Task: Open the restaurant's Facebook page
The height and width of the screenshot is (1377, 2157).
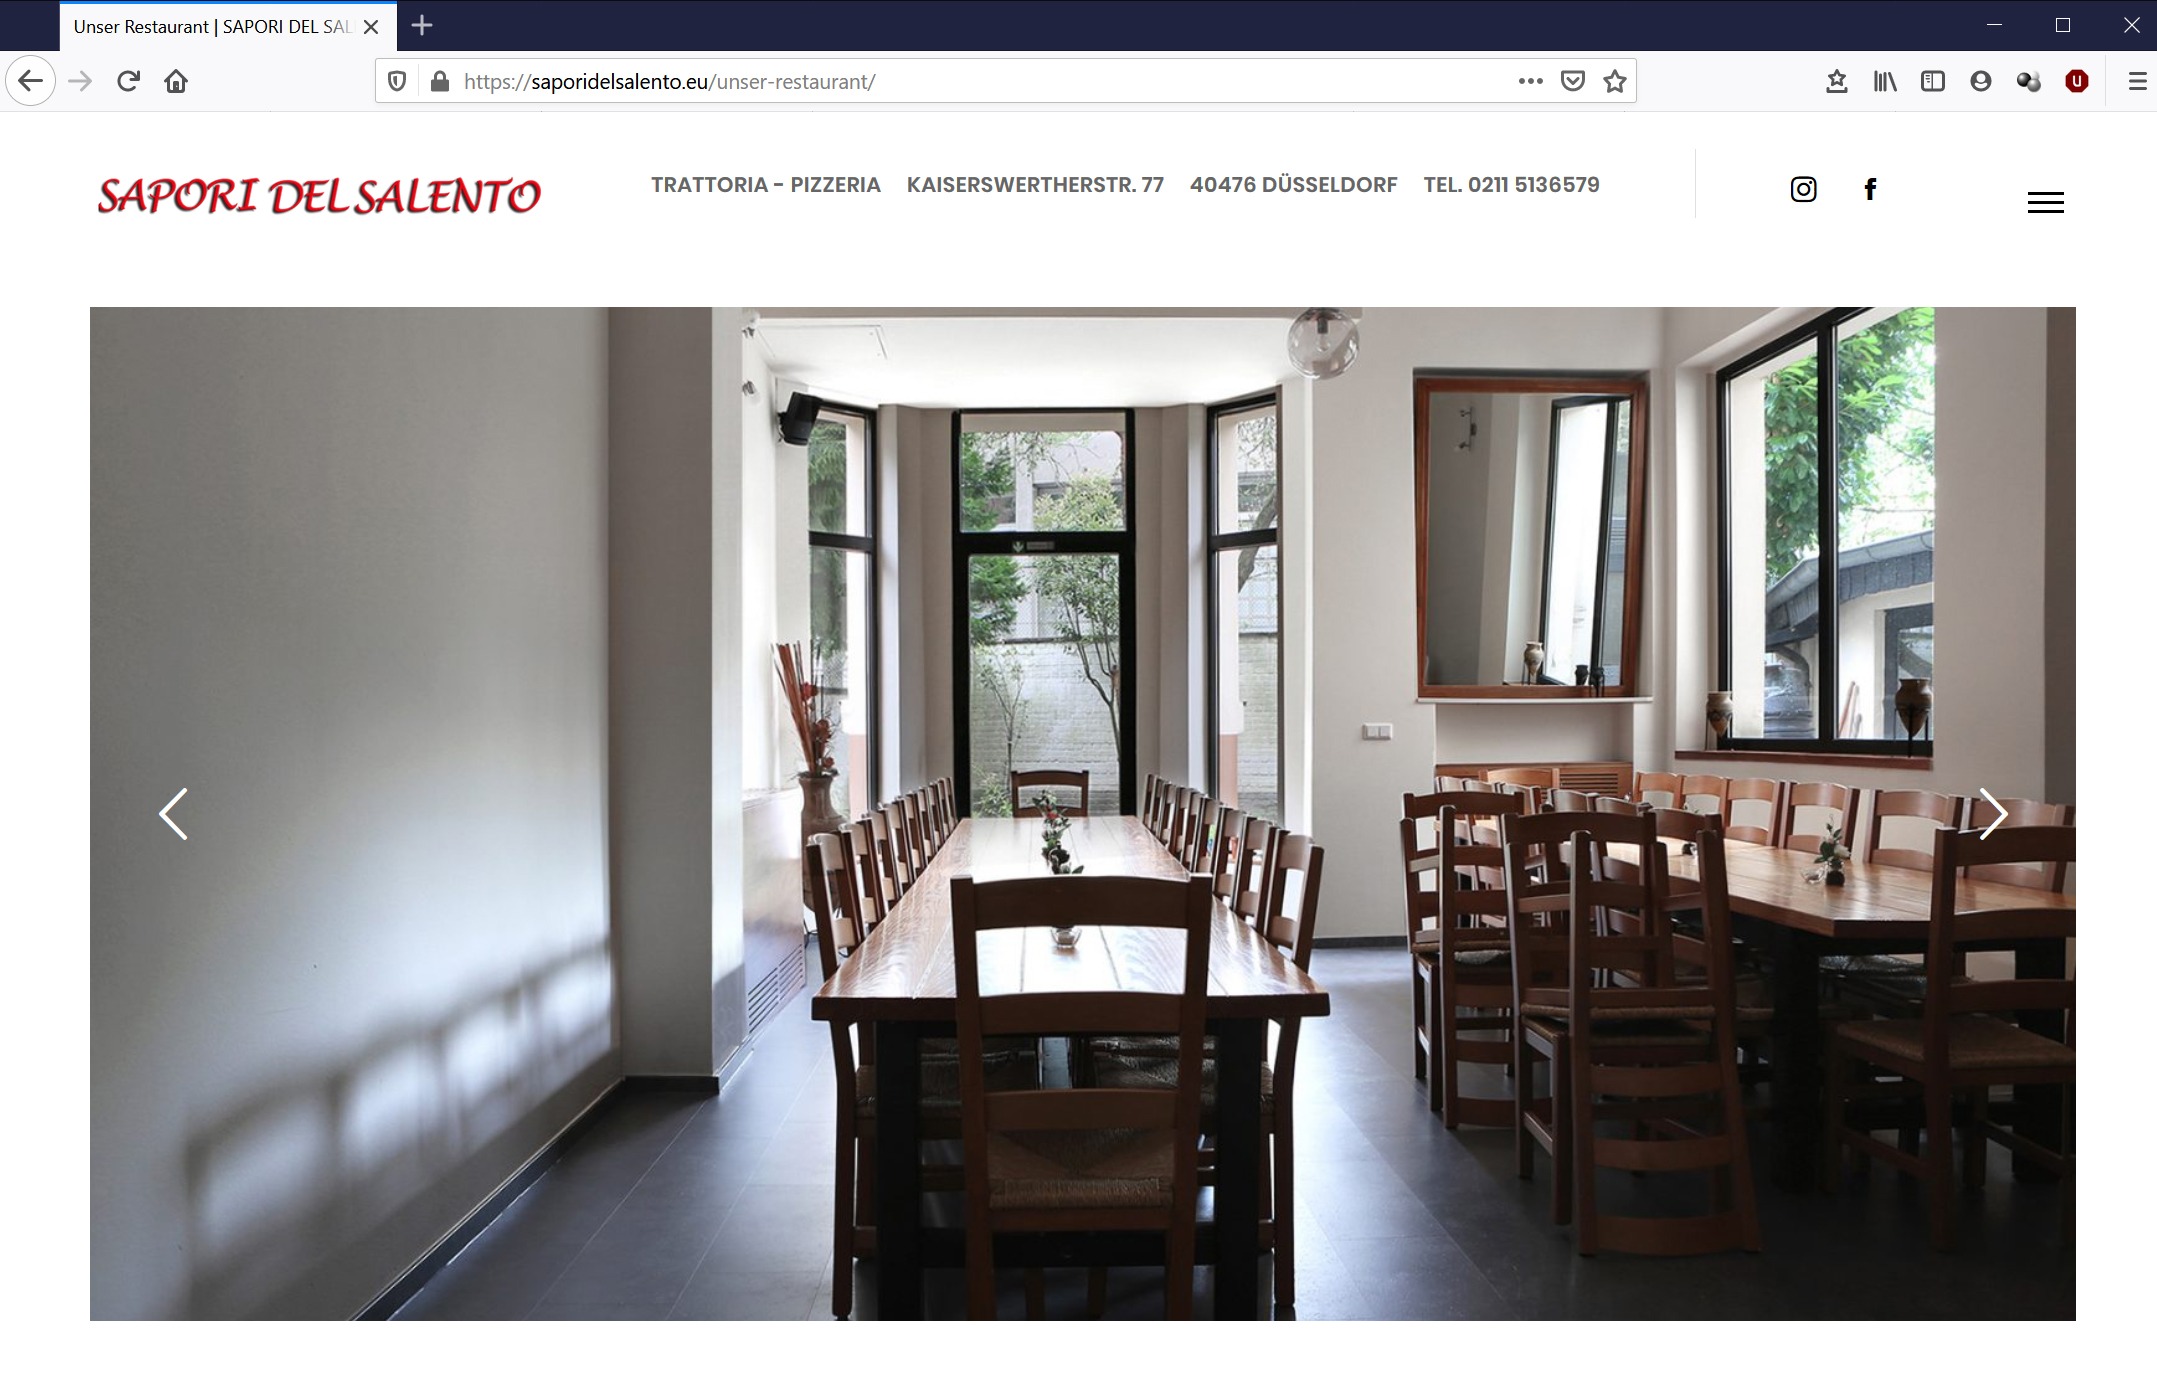Action: 1870,189
